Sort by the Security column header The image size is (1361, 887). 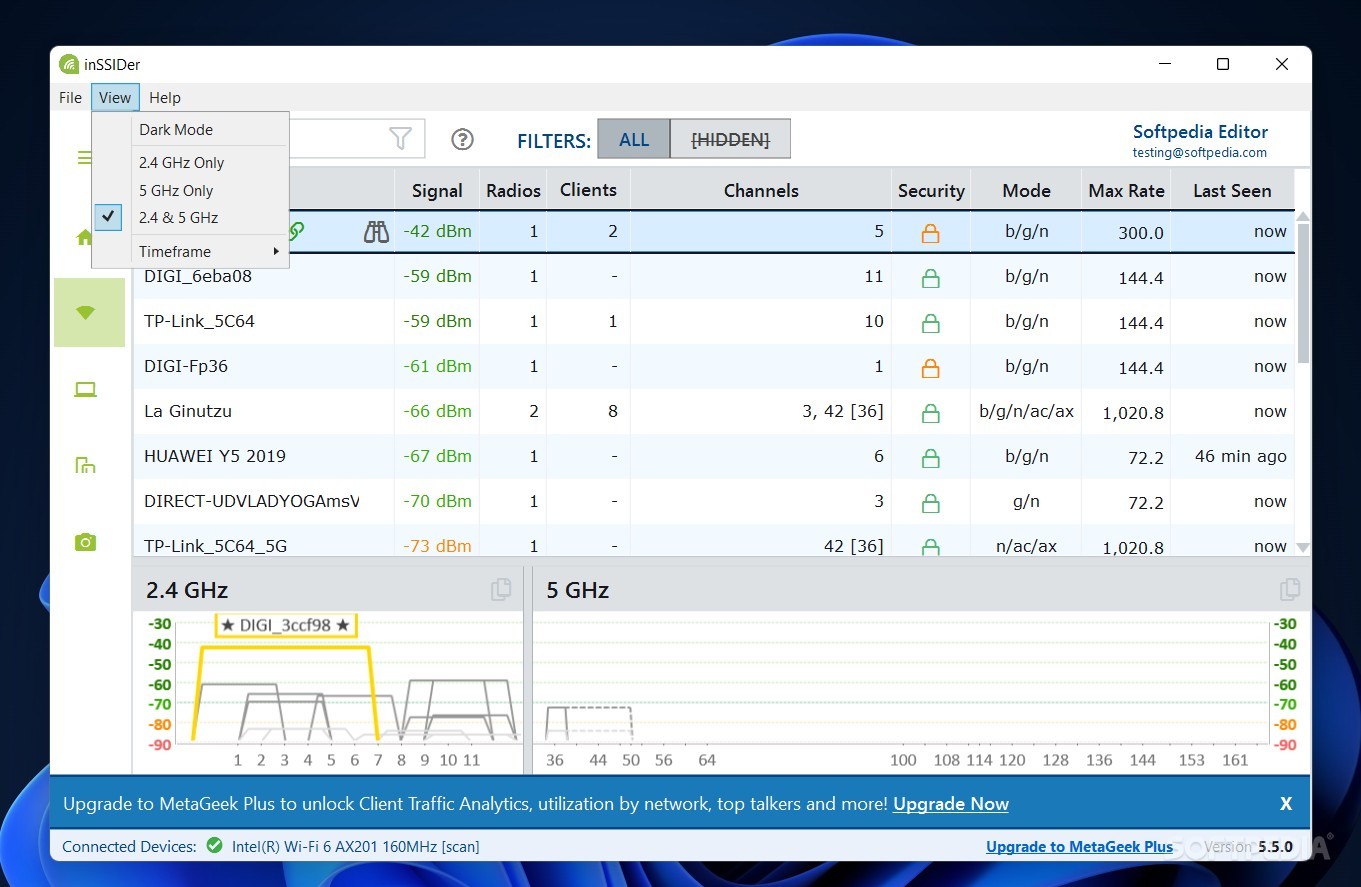[x=931, y=190]
